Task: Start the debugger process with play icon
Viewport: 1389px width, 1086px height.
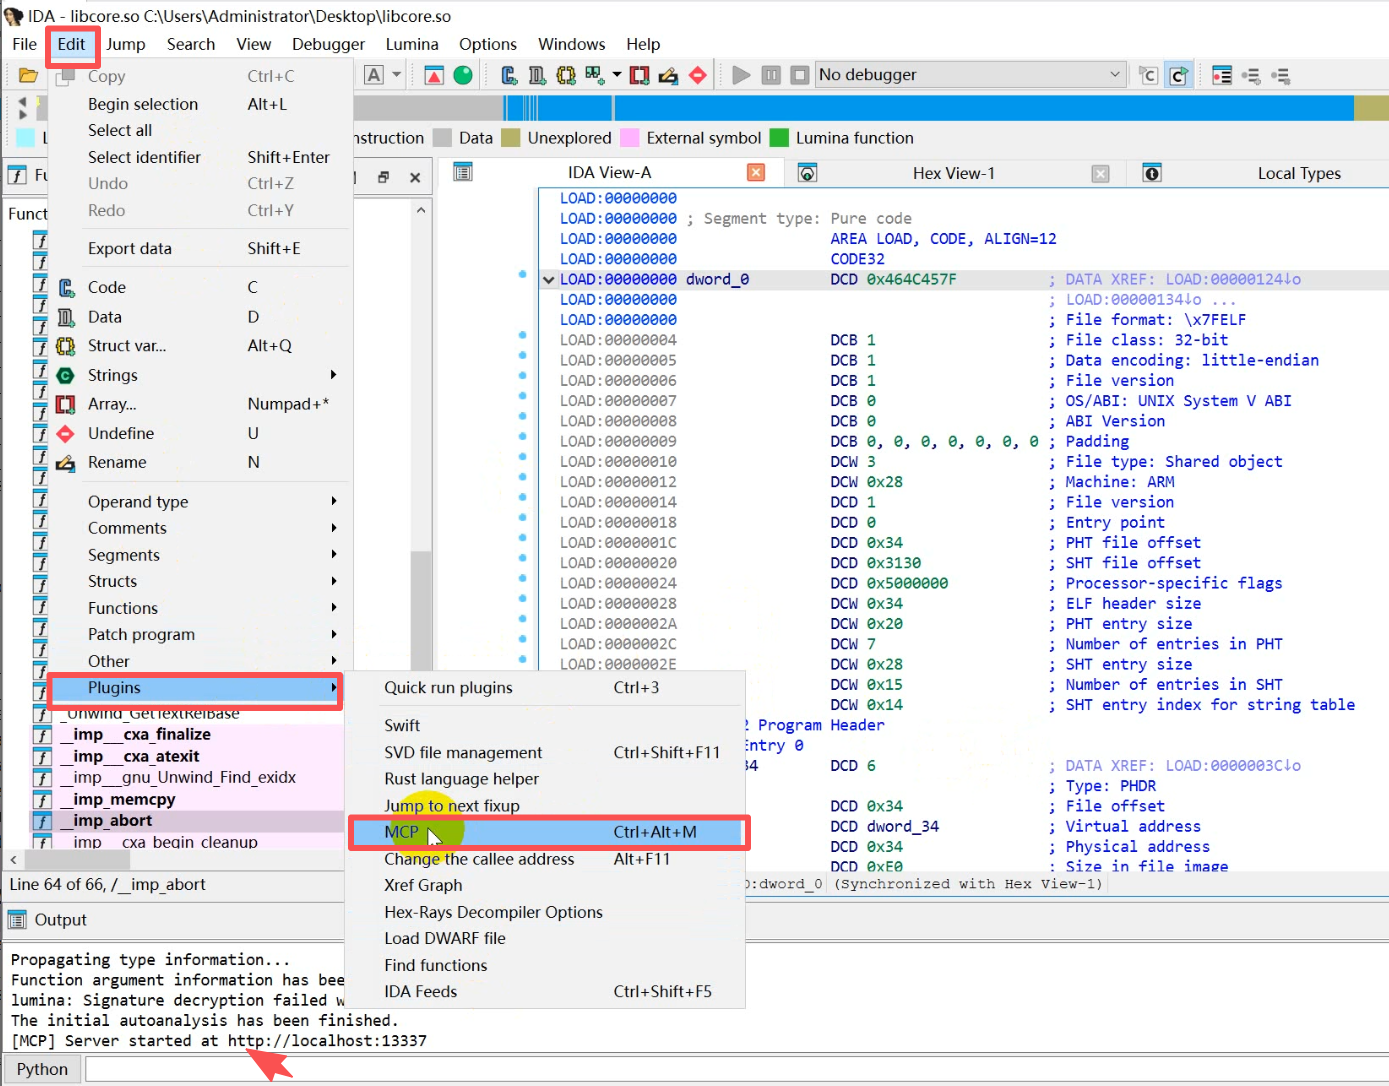Action: tap(741, 75)
